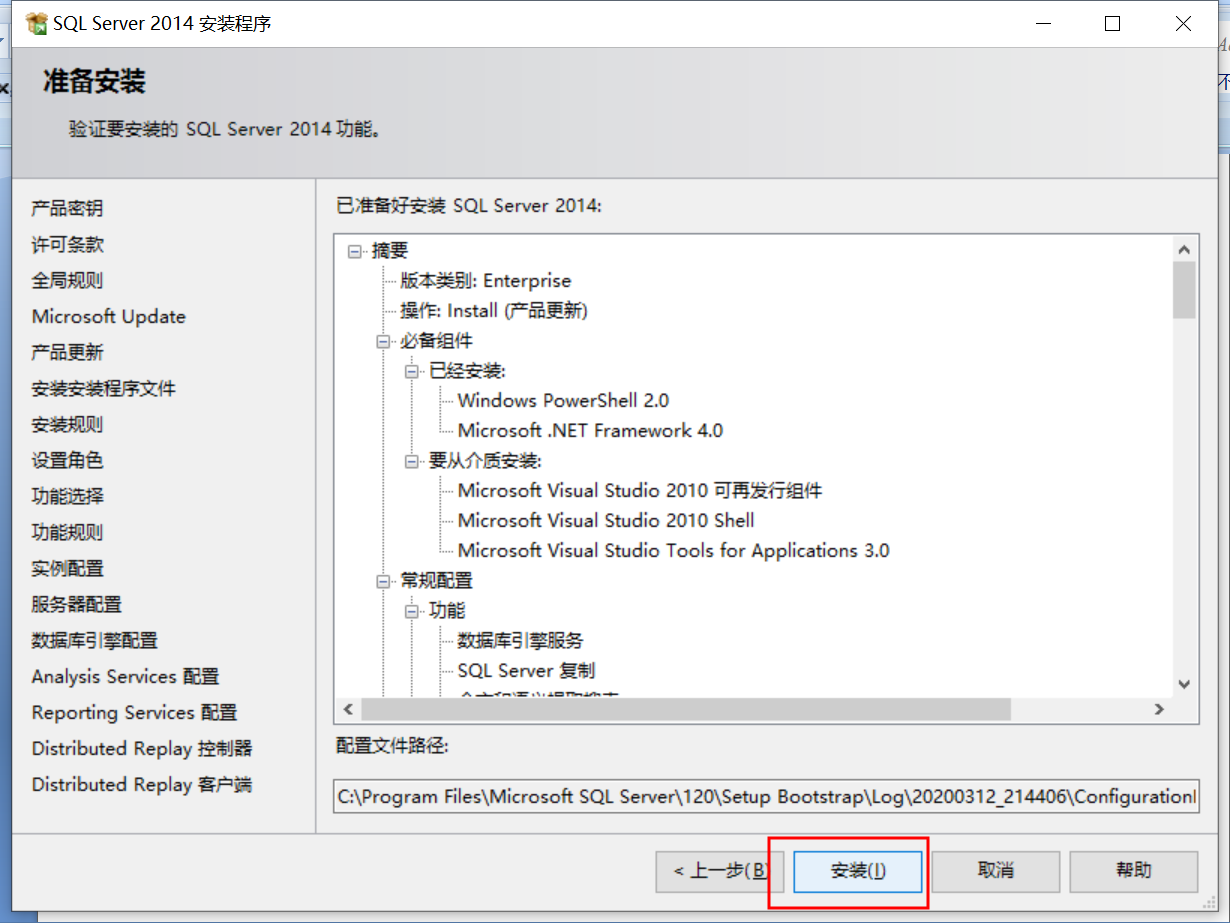
Task: Select the 数据库引擎服务 tree row
Action: [x=521, y=641]
